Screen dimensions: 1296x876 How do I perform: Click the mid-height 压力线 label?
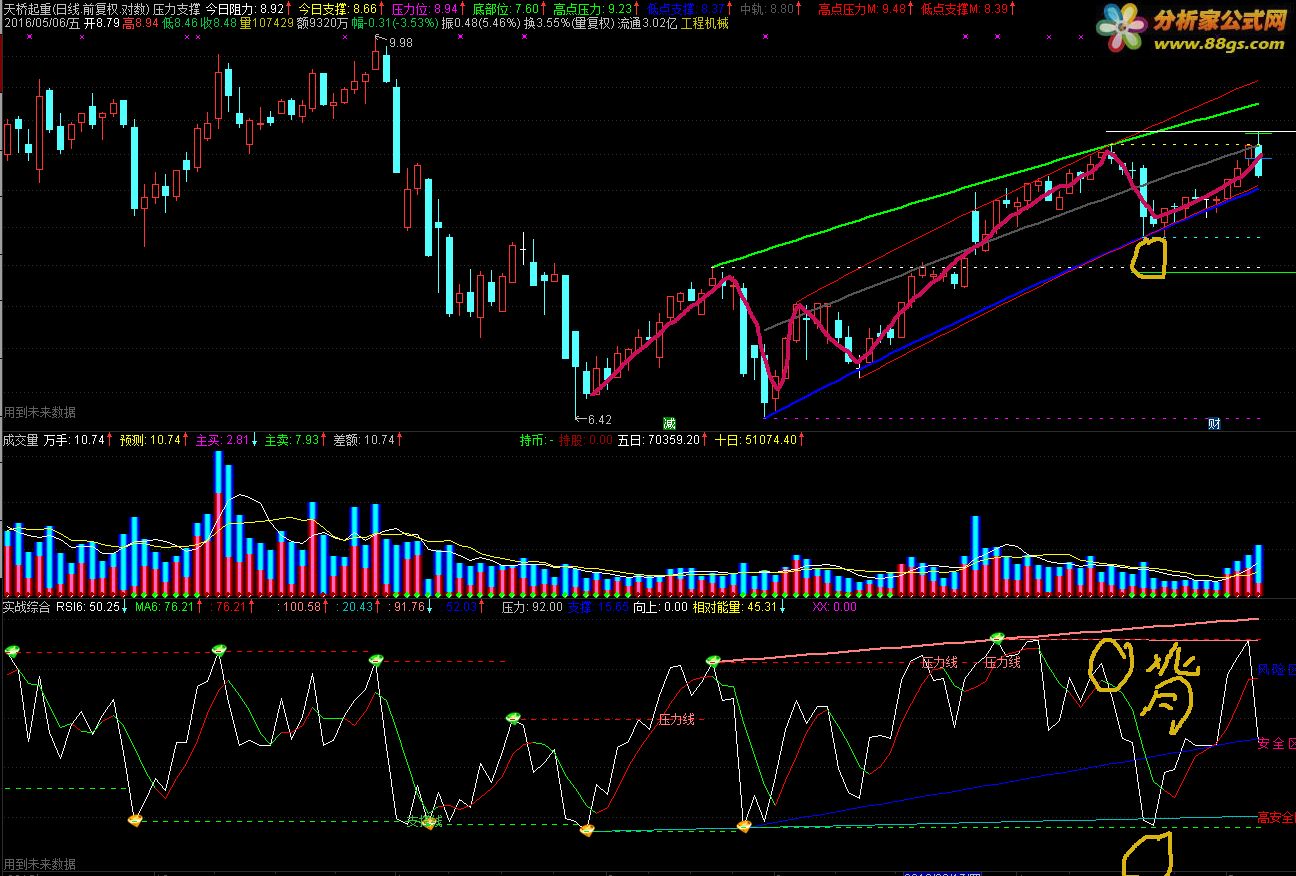pos(675,719)
